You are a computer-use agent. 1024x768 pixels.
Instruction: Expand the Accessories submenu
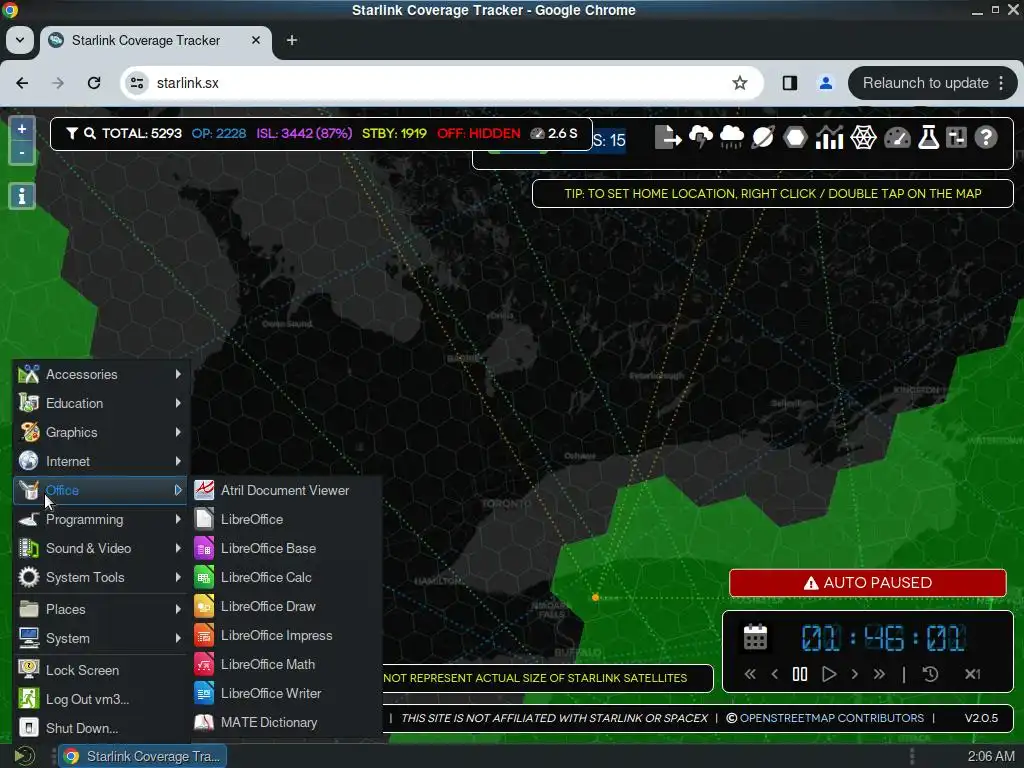(x=101, y=374)
